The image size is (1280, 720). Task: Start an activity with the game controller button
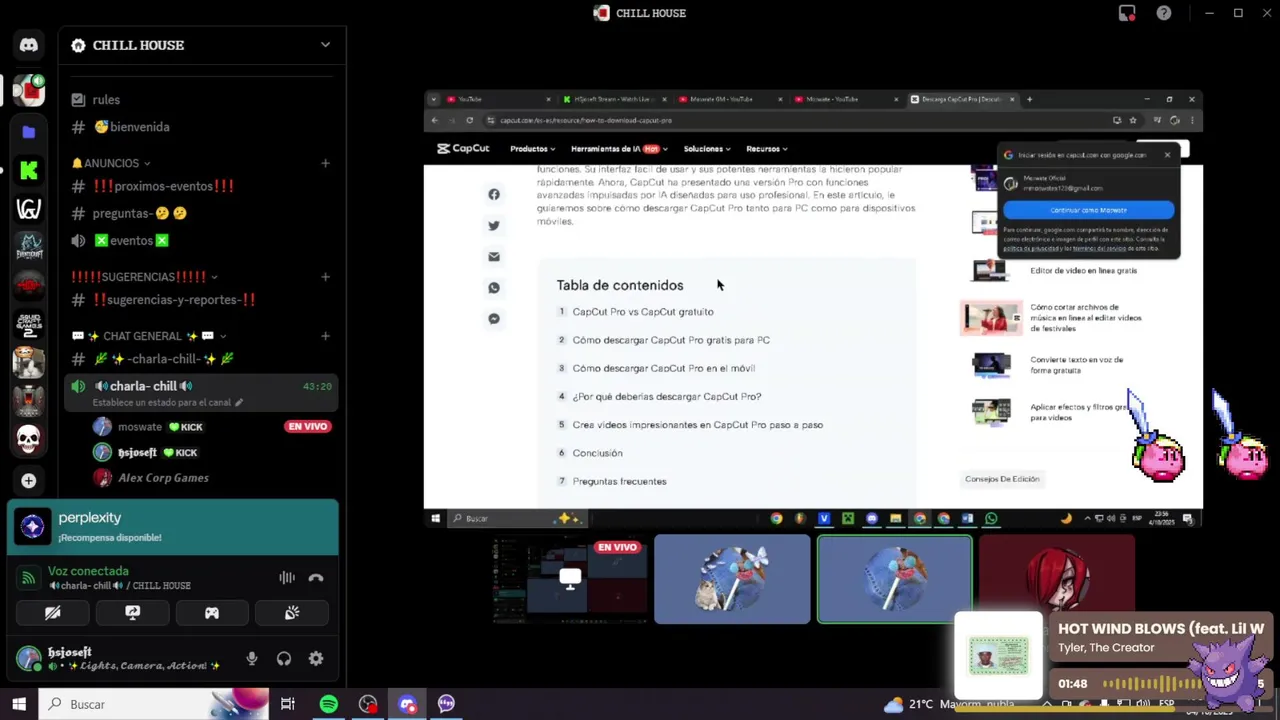pos(212,613)
